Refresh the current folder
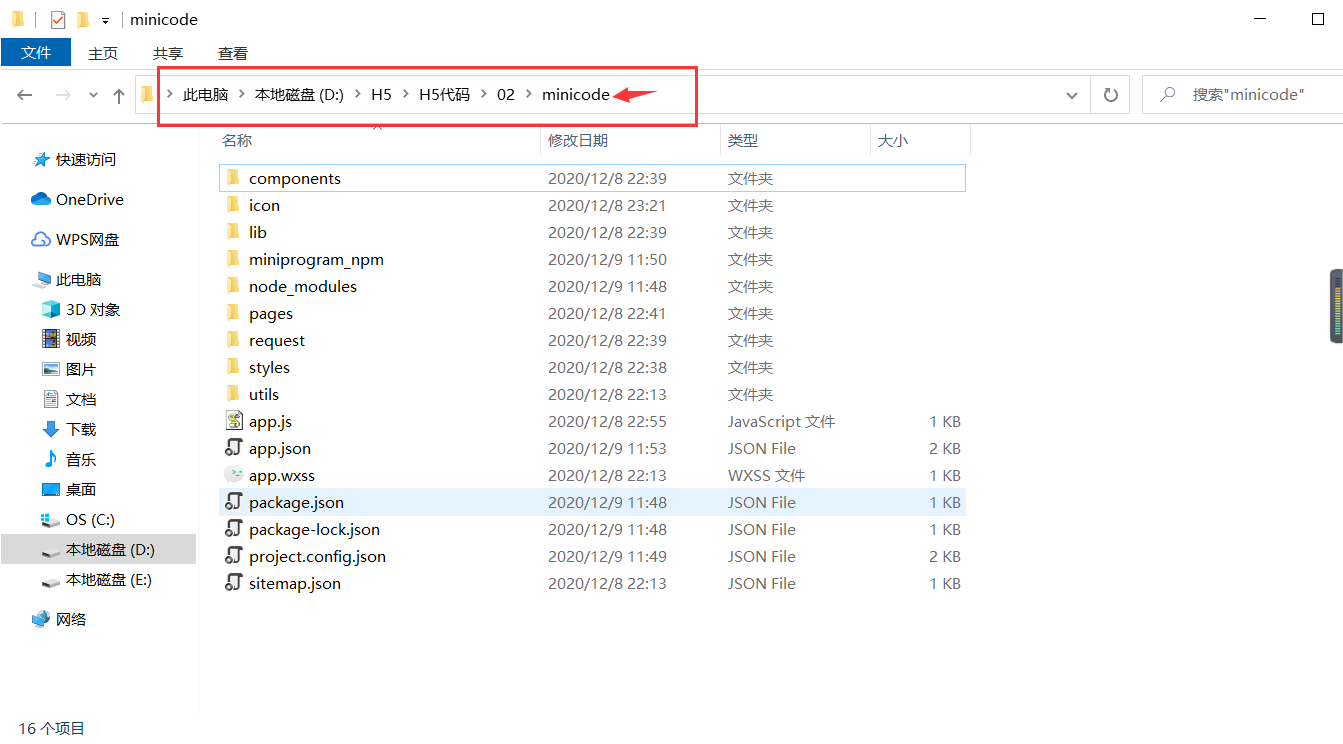This screenshot has width=1343, height=744. tap(1110, 95)
